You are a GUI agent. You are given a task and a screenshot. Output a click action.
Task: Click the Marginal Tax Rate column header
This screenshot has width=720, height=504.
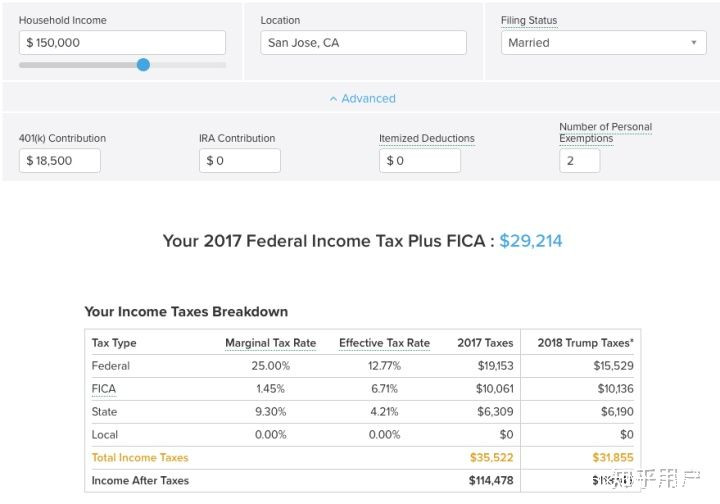pyautogui.click(x=270, y=343)
